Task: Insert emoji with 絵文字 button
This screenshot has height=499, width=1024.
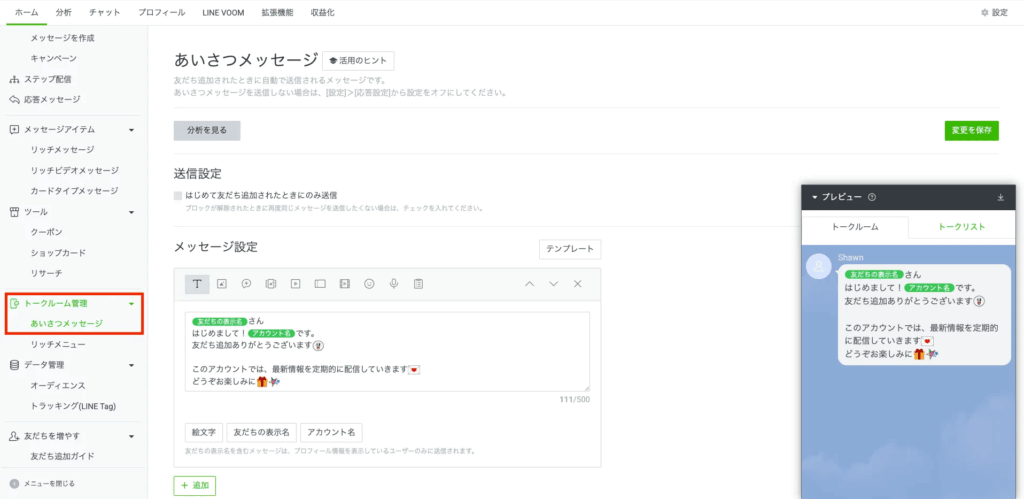Action: click(x=204, y=432)
